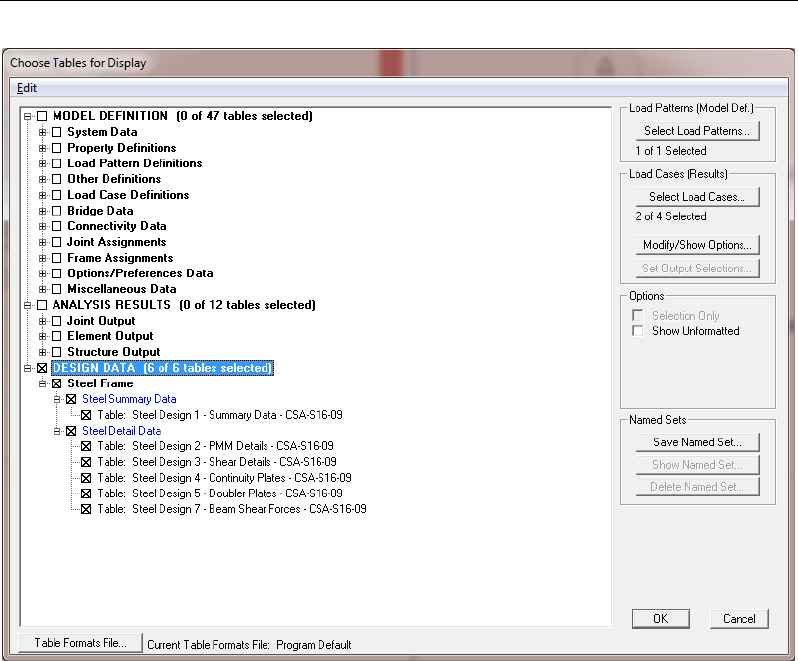Check the Connectivity Data checkbox
Viewport: 798px width, 661px height.
pyautogui.click(x=56, y=226)
